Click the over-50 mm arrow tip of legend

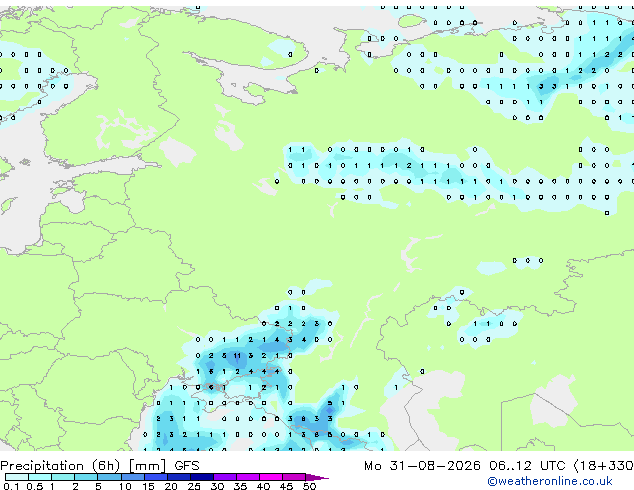[317, 477]
